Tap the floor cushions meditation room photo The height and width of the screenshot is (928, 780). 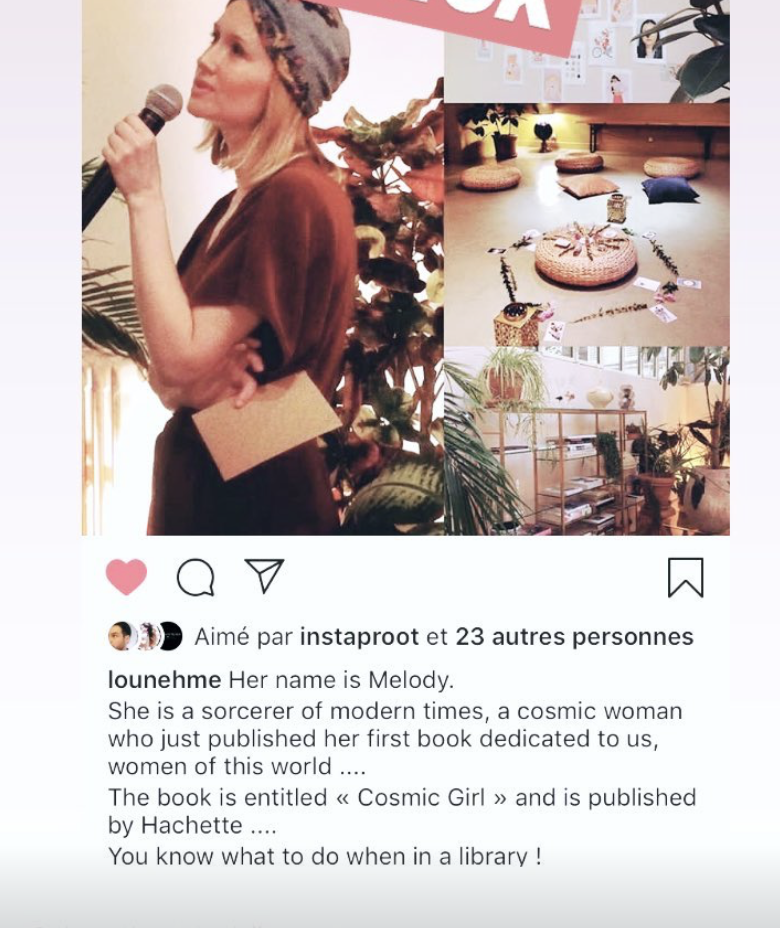586,225
